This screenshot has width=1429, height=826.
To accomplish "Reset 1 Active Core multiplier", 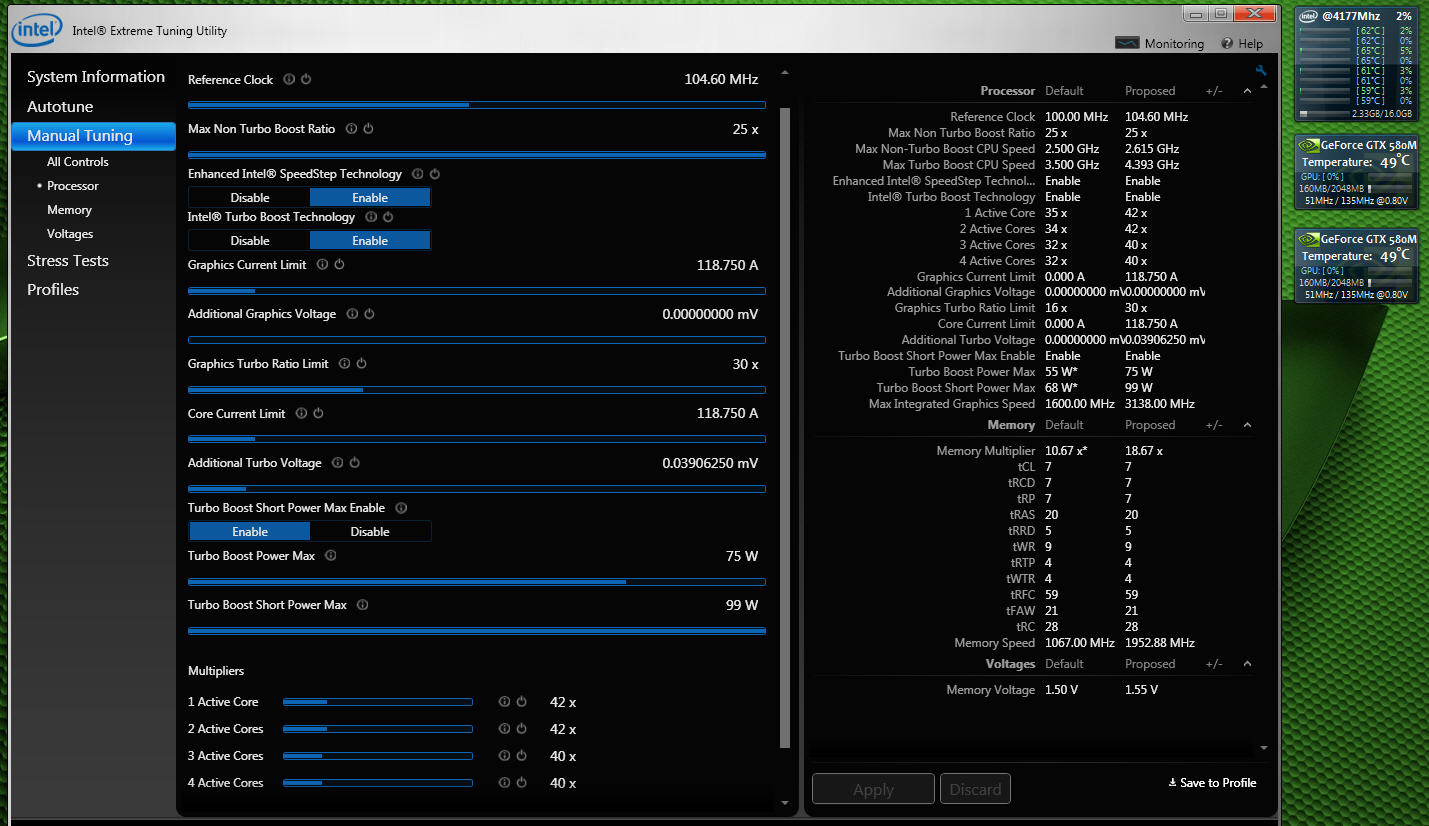I will (x=521, y=702).
